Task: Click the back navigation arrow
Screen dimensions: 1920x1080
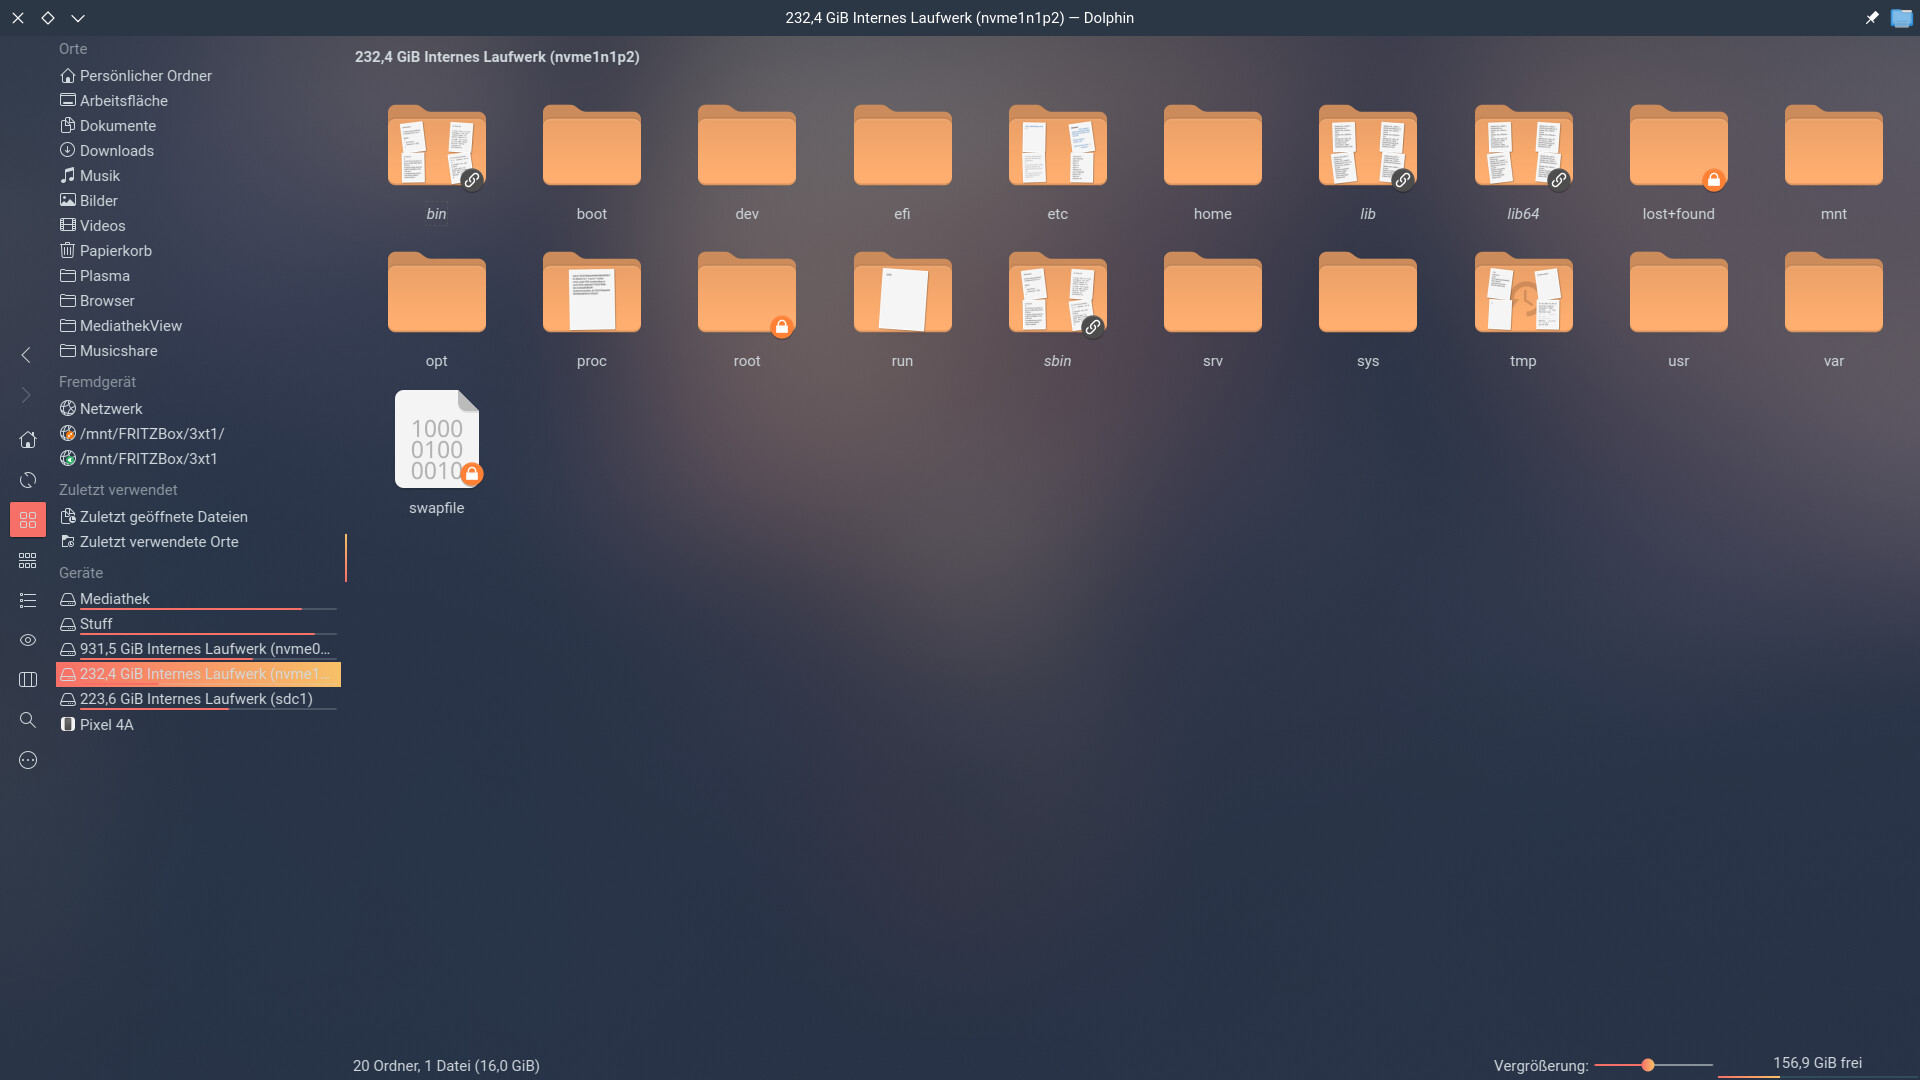Action: (x=27, y=355)
